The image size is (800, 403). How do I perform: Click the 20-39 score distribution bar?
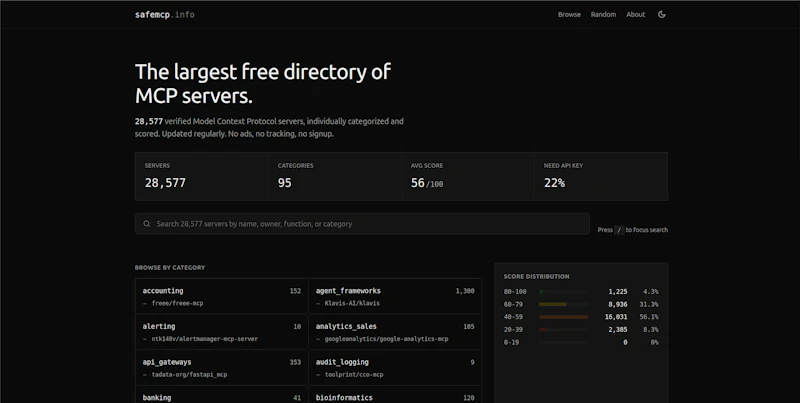[x=563, y=330]
